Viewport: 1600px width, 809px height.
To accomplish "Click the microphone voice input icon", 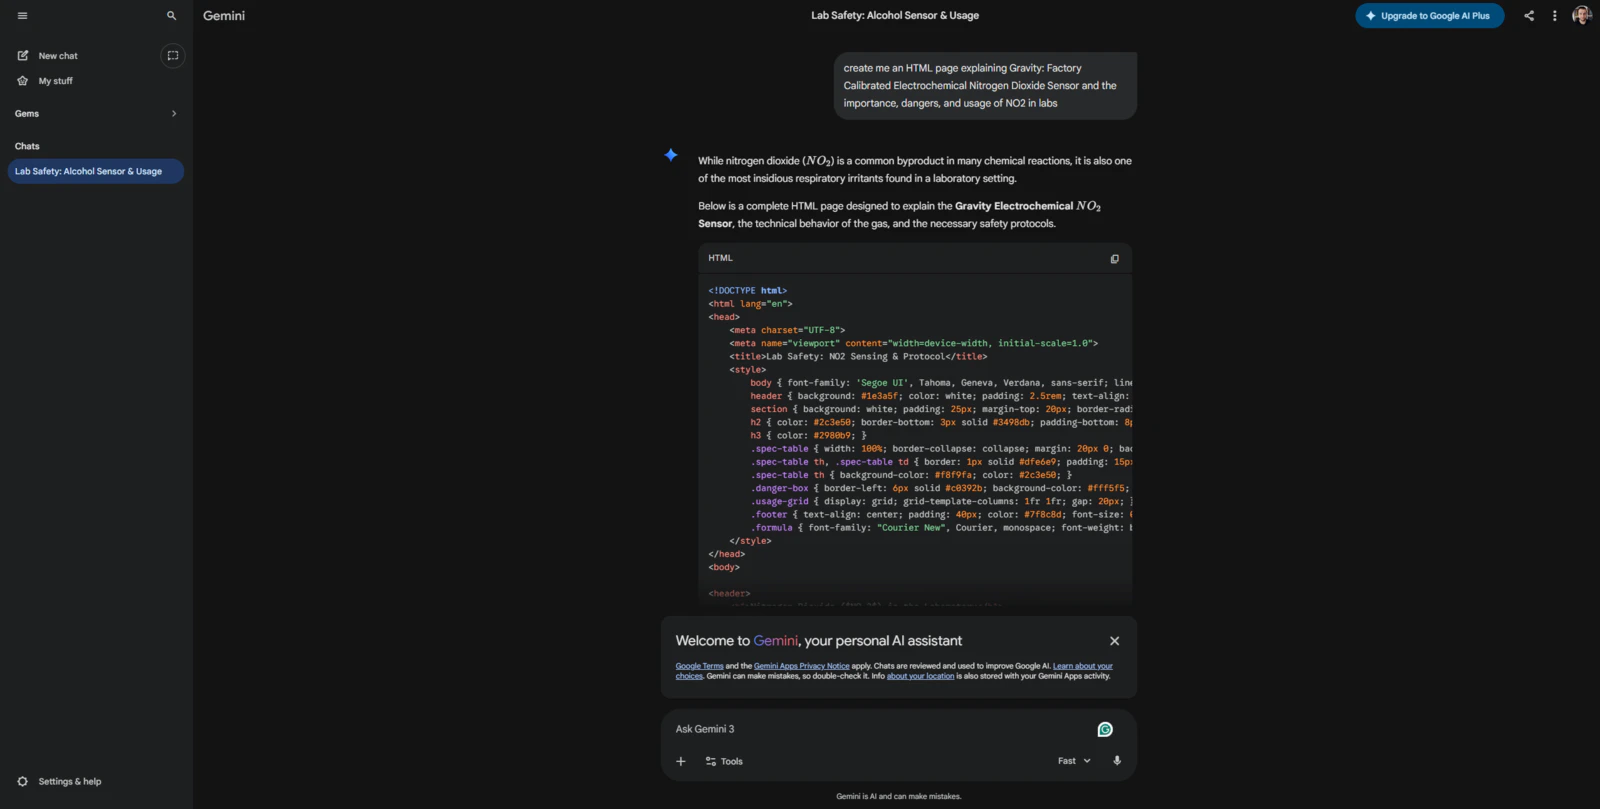I will click(x=1117, y=761).
